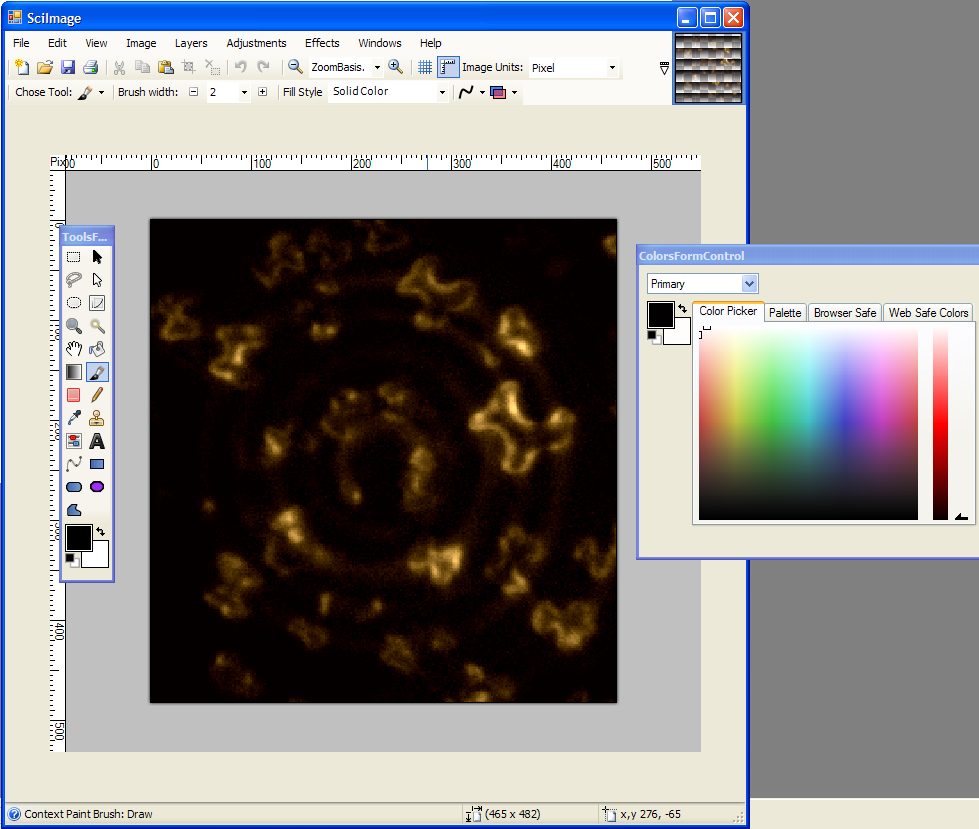Select the Text tool

tap(97, 441)
